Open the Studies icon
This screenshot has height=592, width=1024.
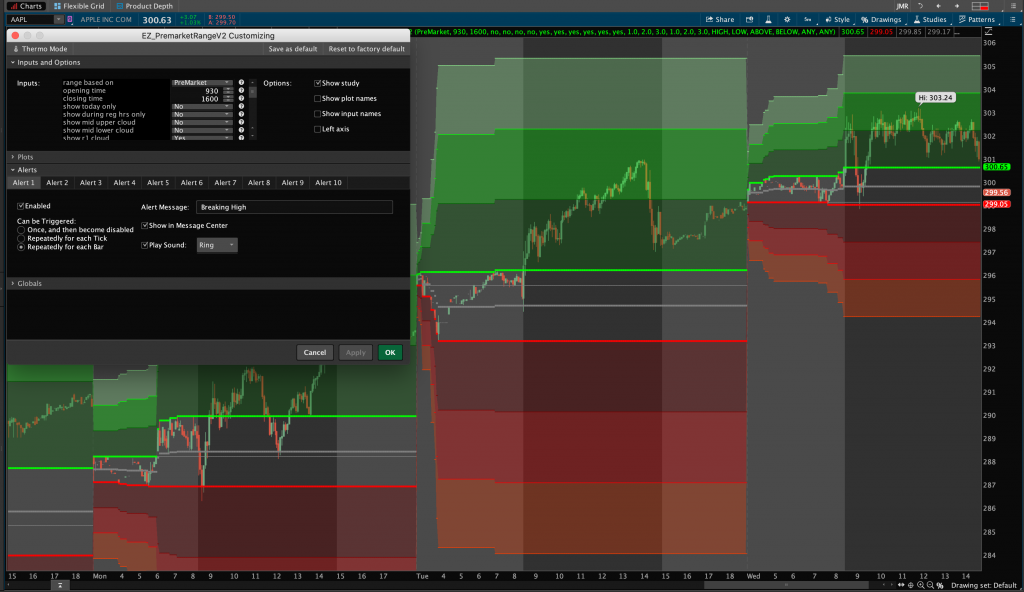(929, 18)
